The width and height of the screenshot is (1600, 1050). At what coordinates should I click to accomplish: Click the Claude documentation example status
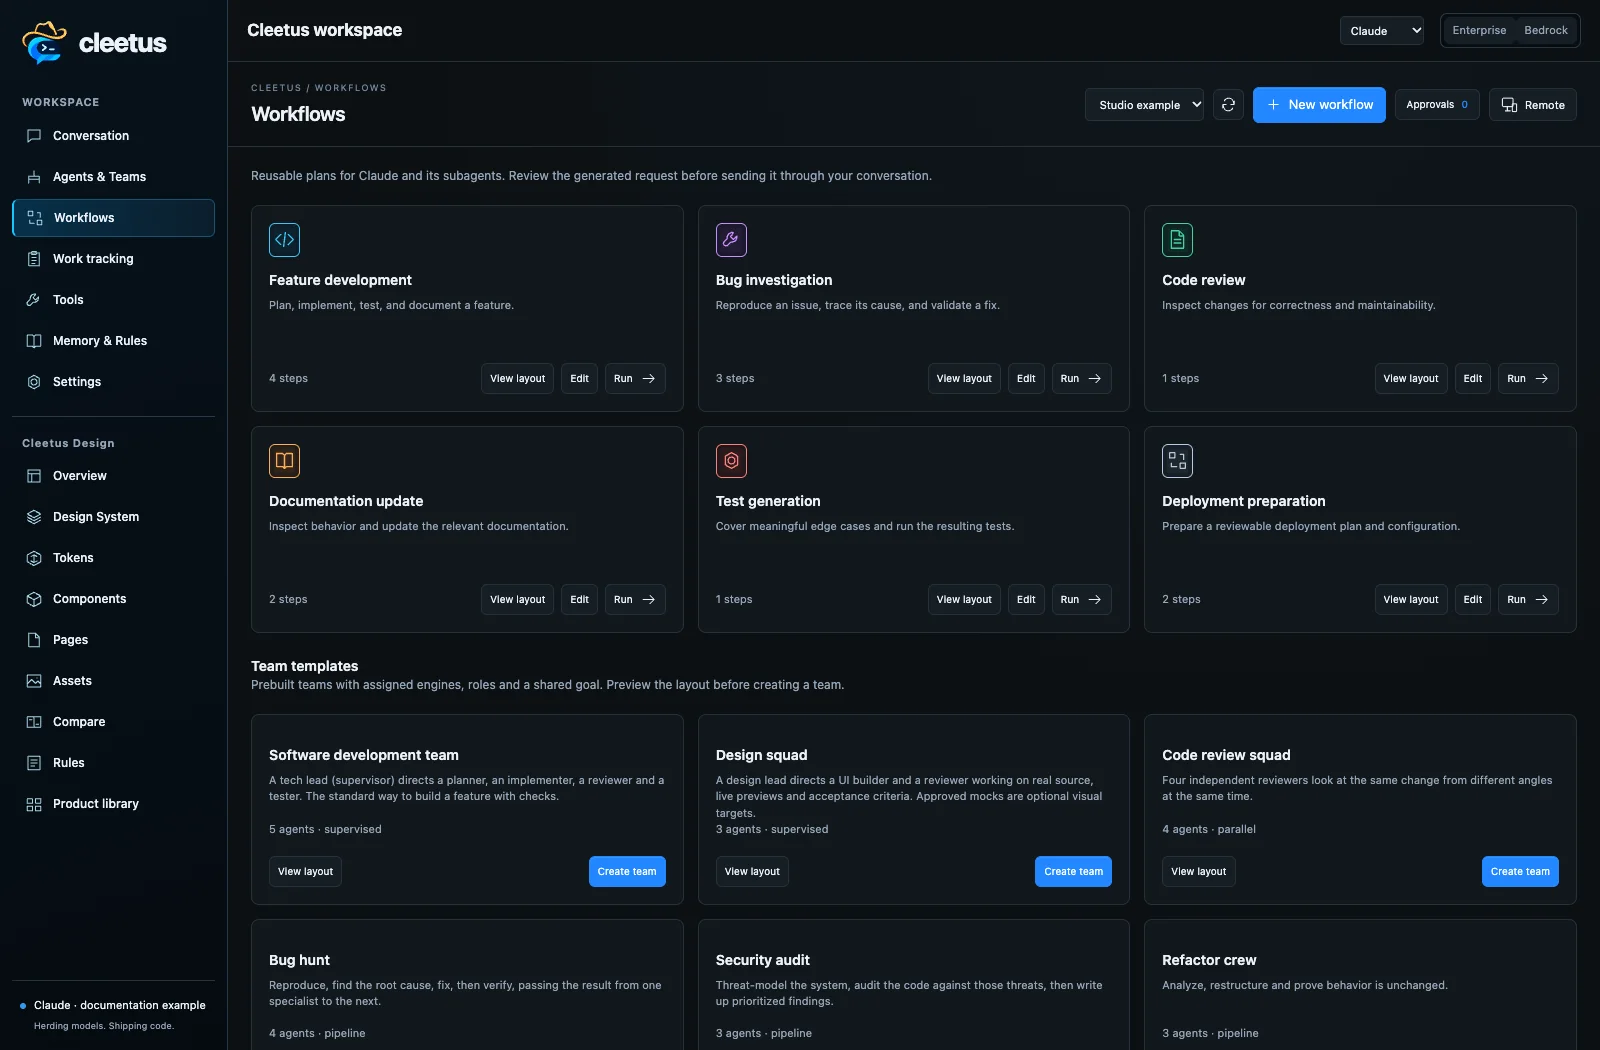(x=113, y=1006)
